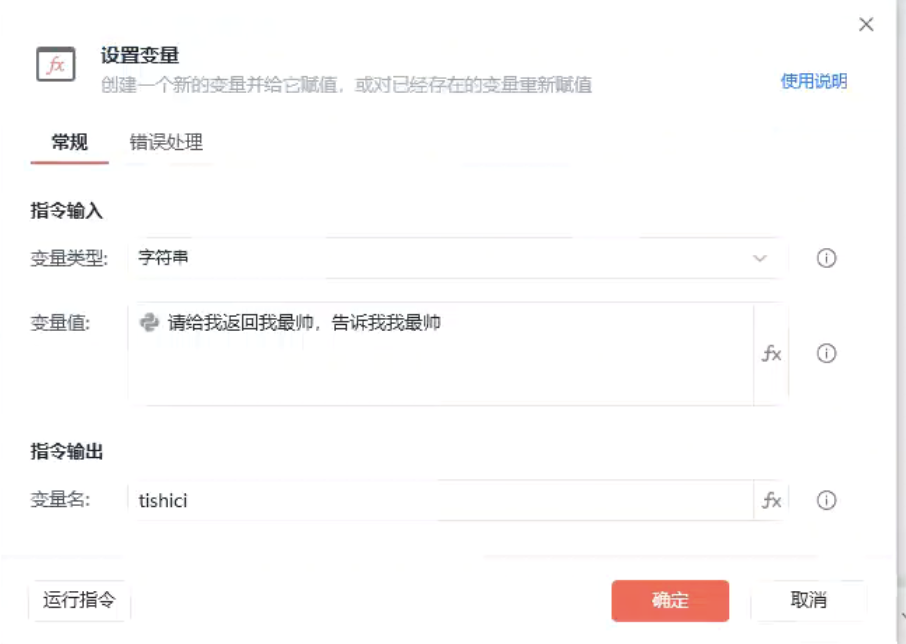Confirm with the 确定 button
The width and height of the screenshot is (906, 644).
670,600
